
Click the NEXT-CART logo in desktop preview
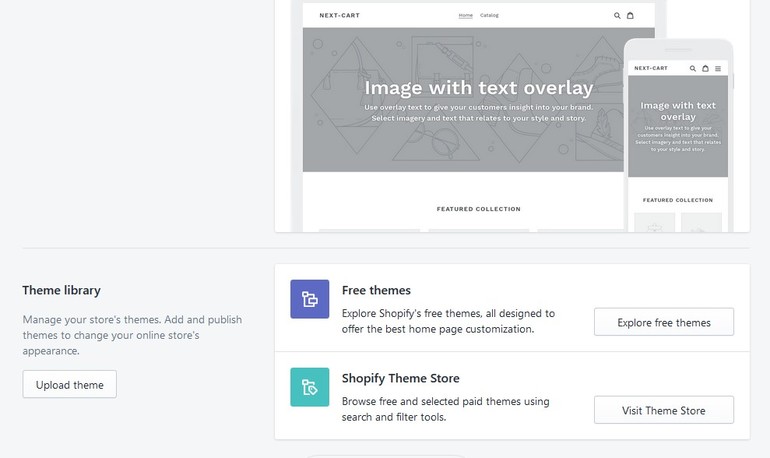click(x=339, y=15)
